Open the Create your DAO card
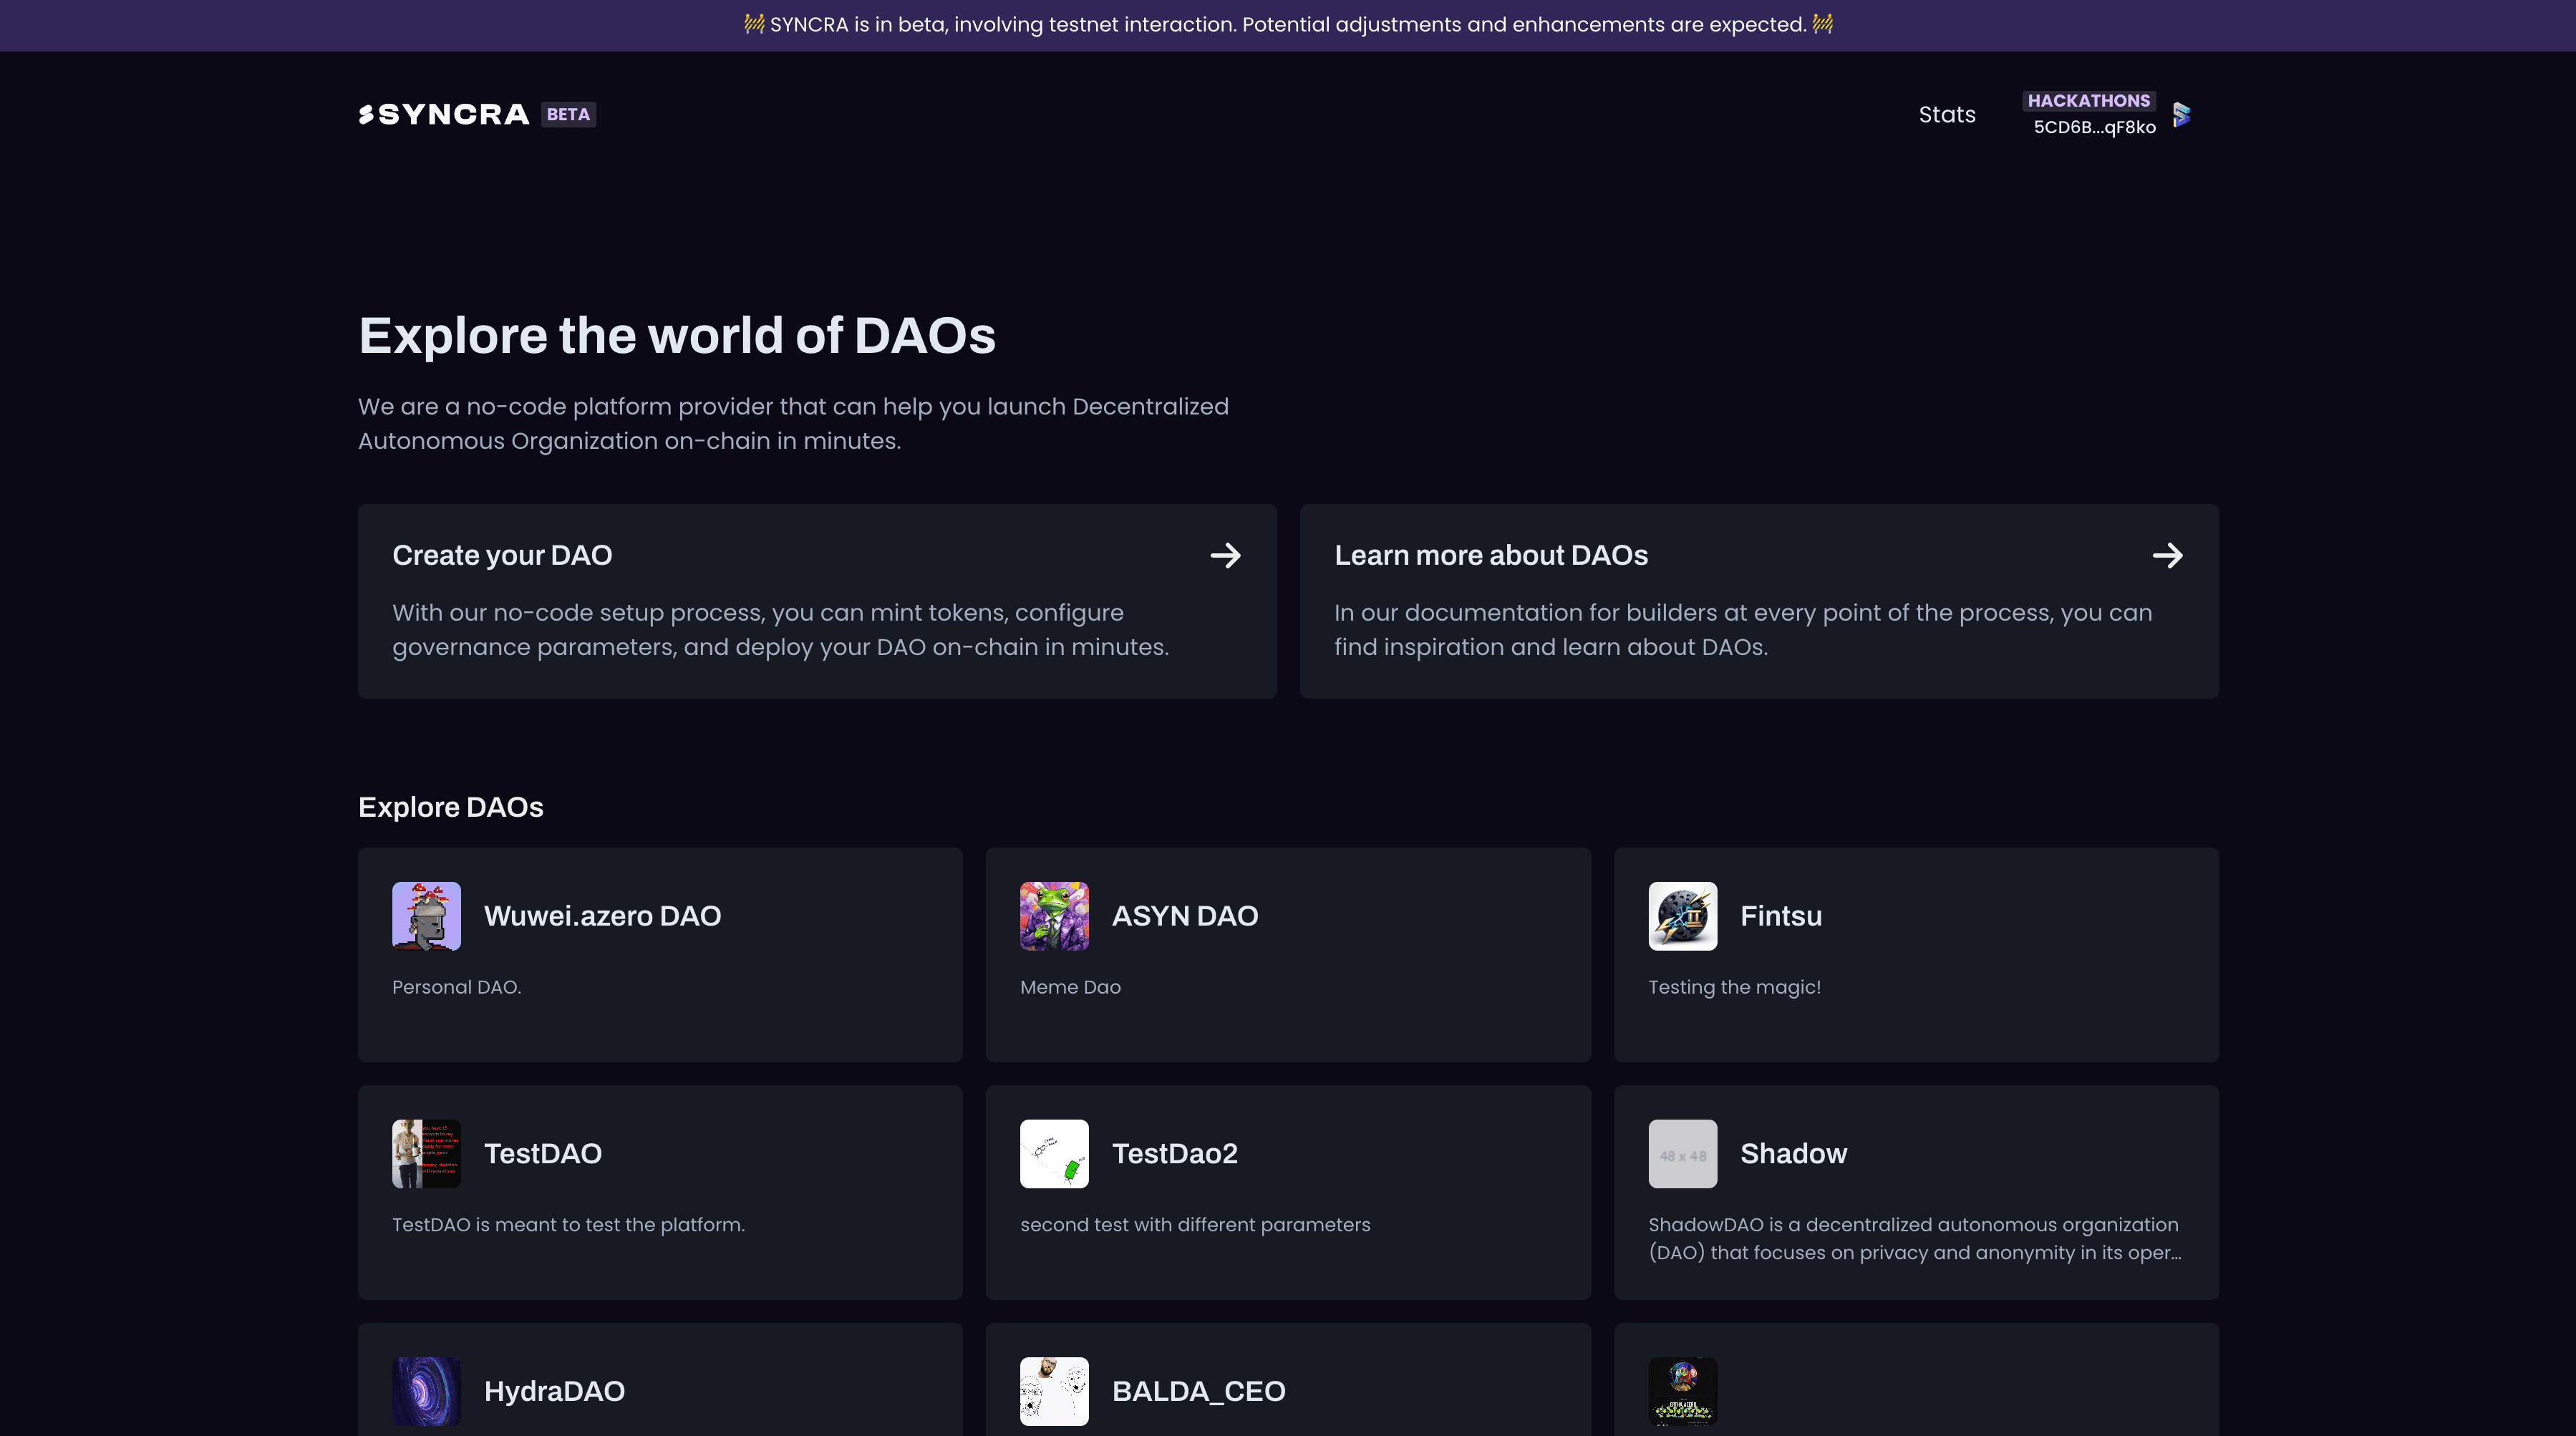 (x=817, y=601)
